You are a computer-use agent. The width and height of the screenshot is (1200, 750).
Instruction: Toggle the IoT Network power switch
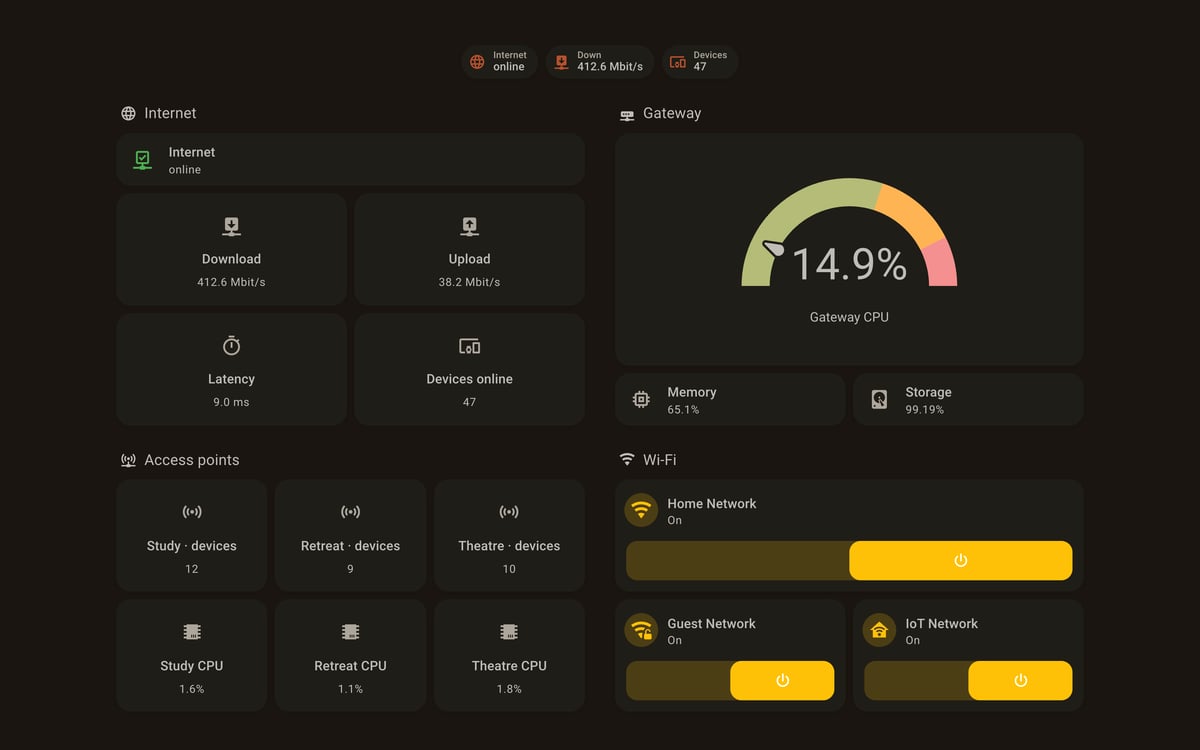click(x=968, y=681)
